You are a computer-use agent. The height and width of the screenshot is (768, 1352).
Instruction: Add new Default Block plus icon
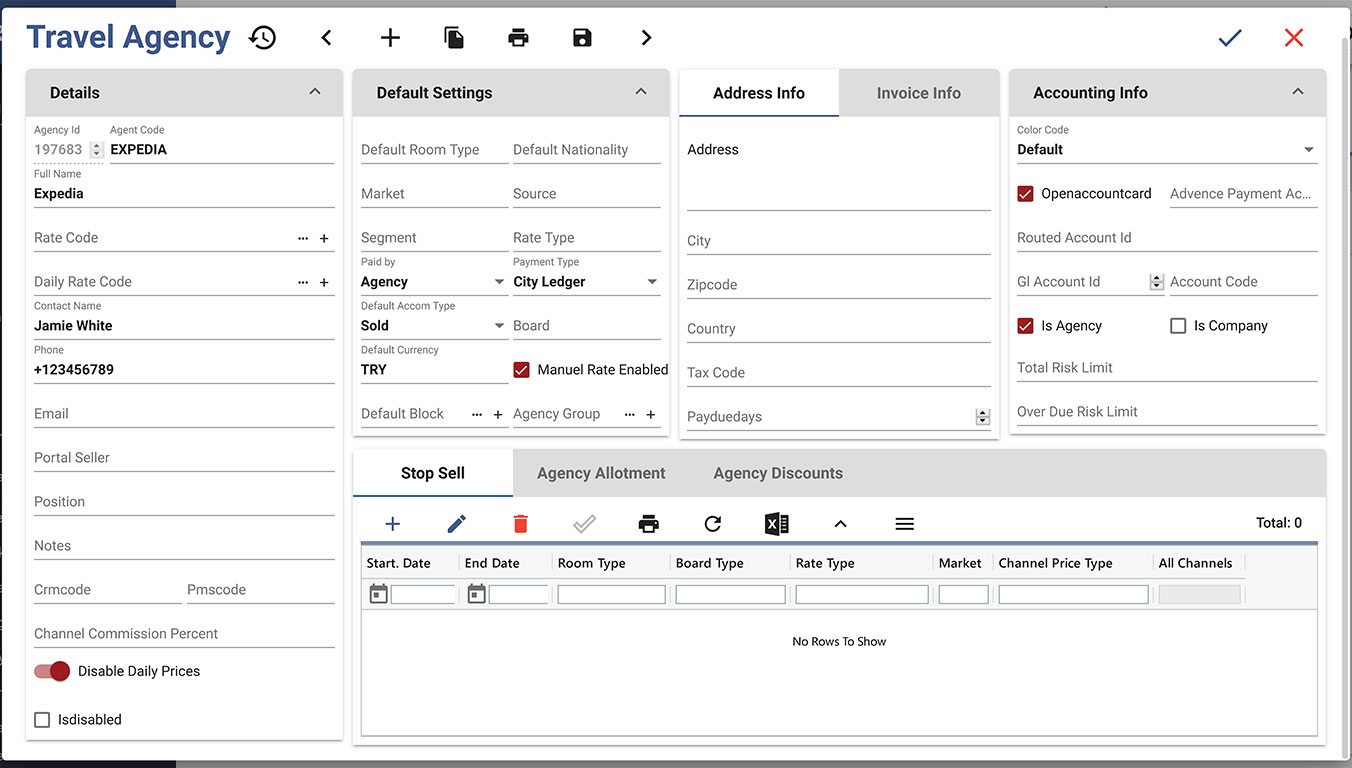point(498,415)
